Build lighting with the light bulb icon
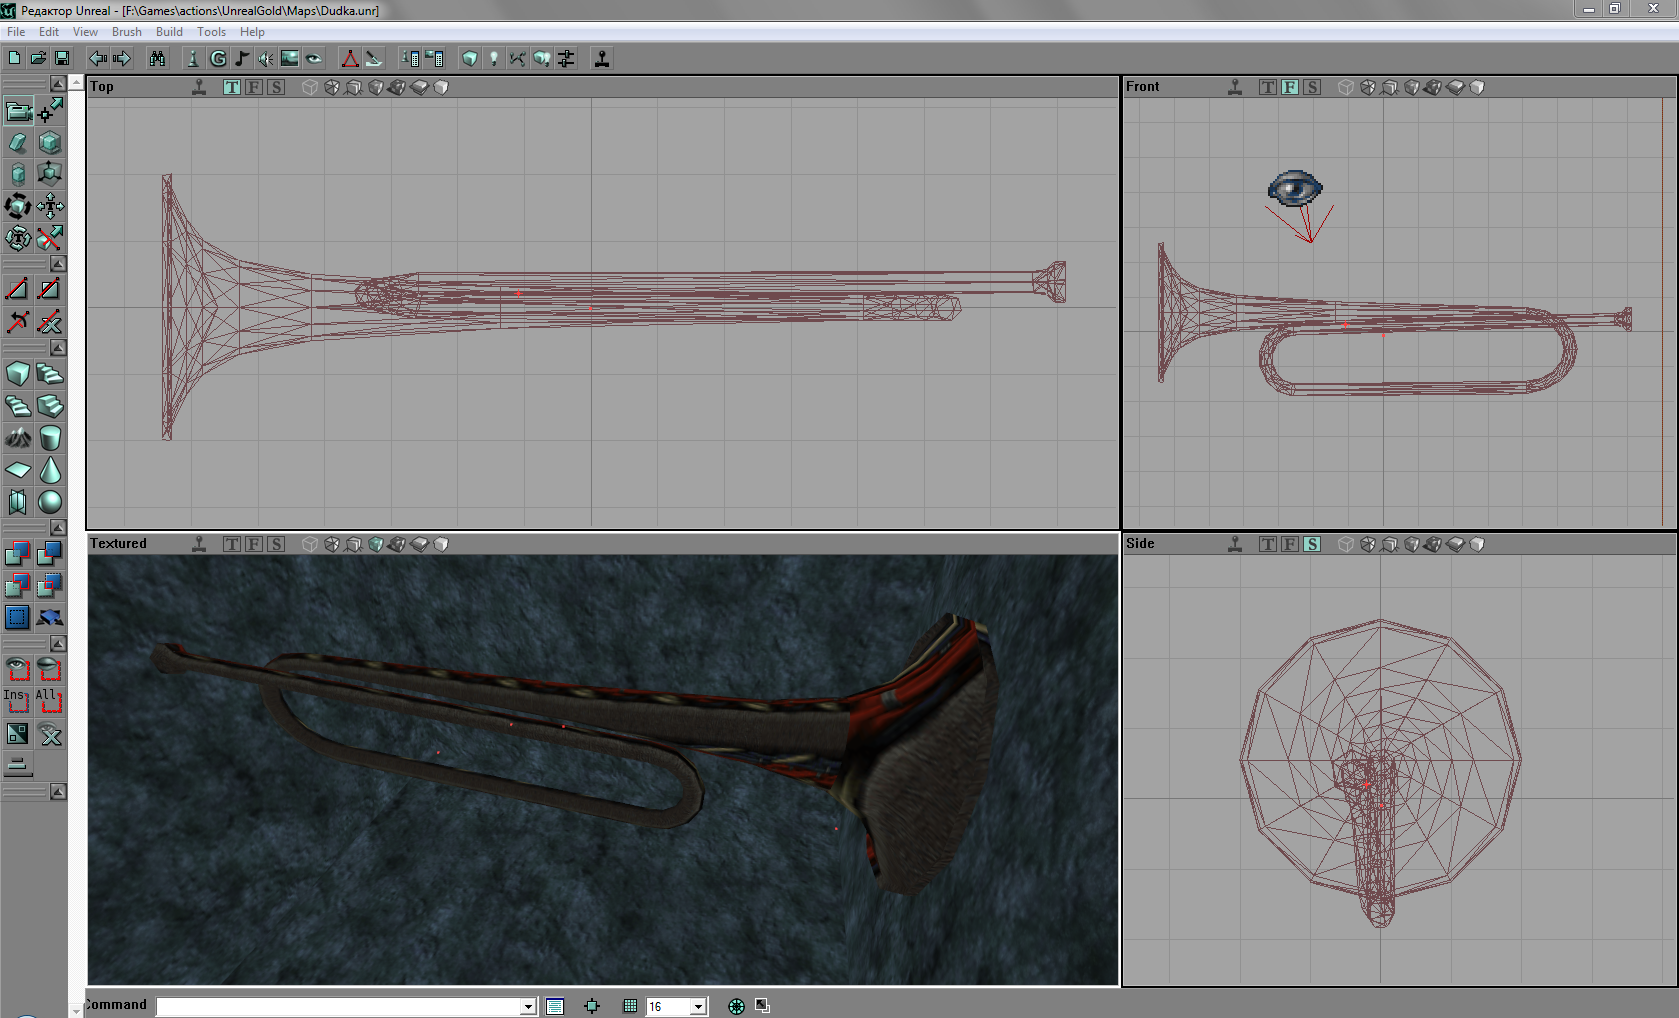This screenshot has height=1018, width=1679. click(494, 59)
